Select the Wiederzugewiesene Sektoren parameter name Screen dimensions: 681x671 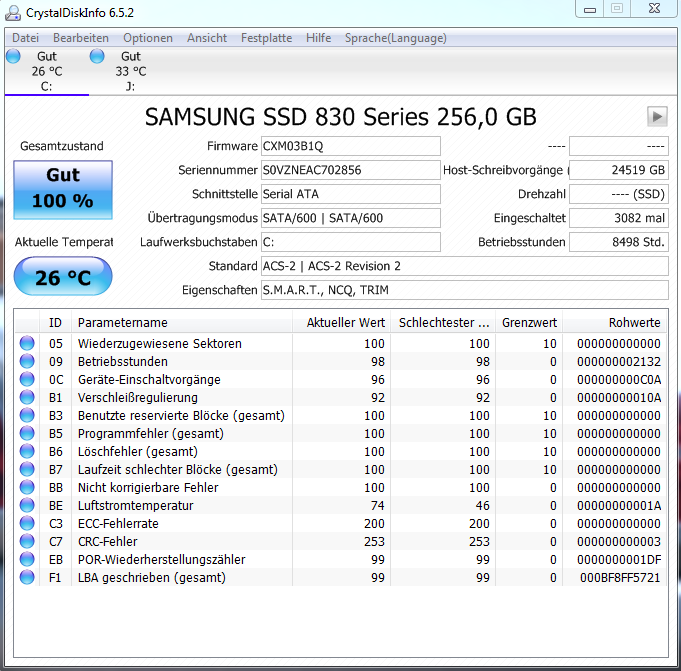[x=159, y=344]
